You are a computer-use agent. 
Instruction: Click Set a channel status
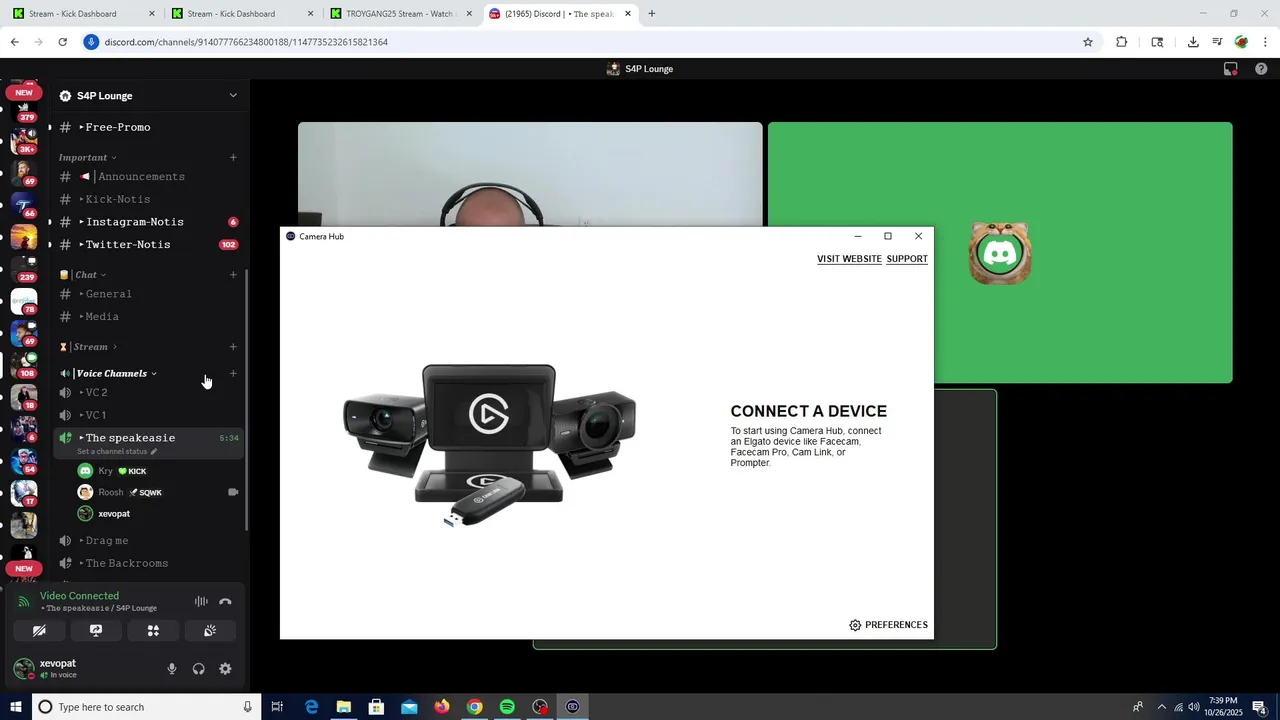pyautogui.click(x=117, y=451)
